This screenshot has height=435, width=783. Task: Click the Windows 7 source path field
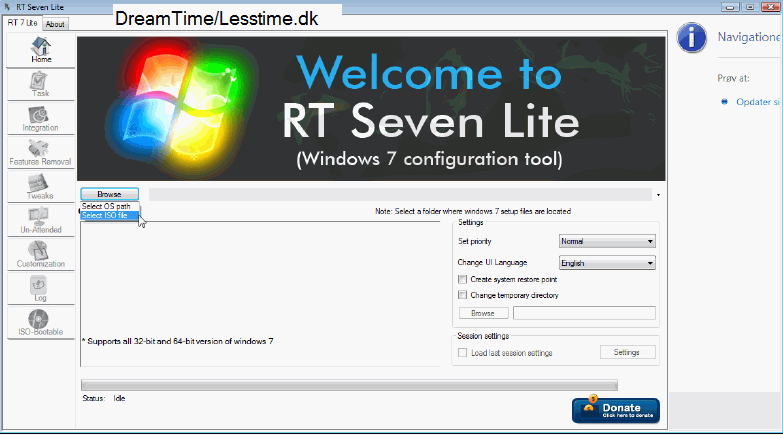pos(400,194)
